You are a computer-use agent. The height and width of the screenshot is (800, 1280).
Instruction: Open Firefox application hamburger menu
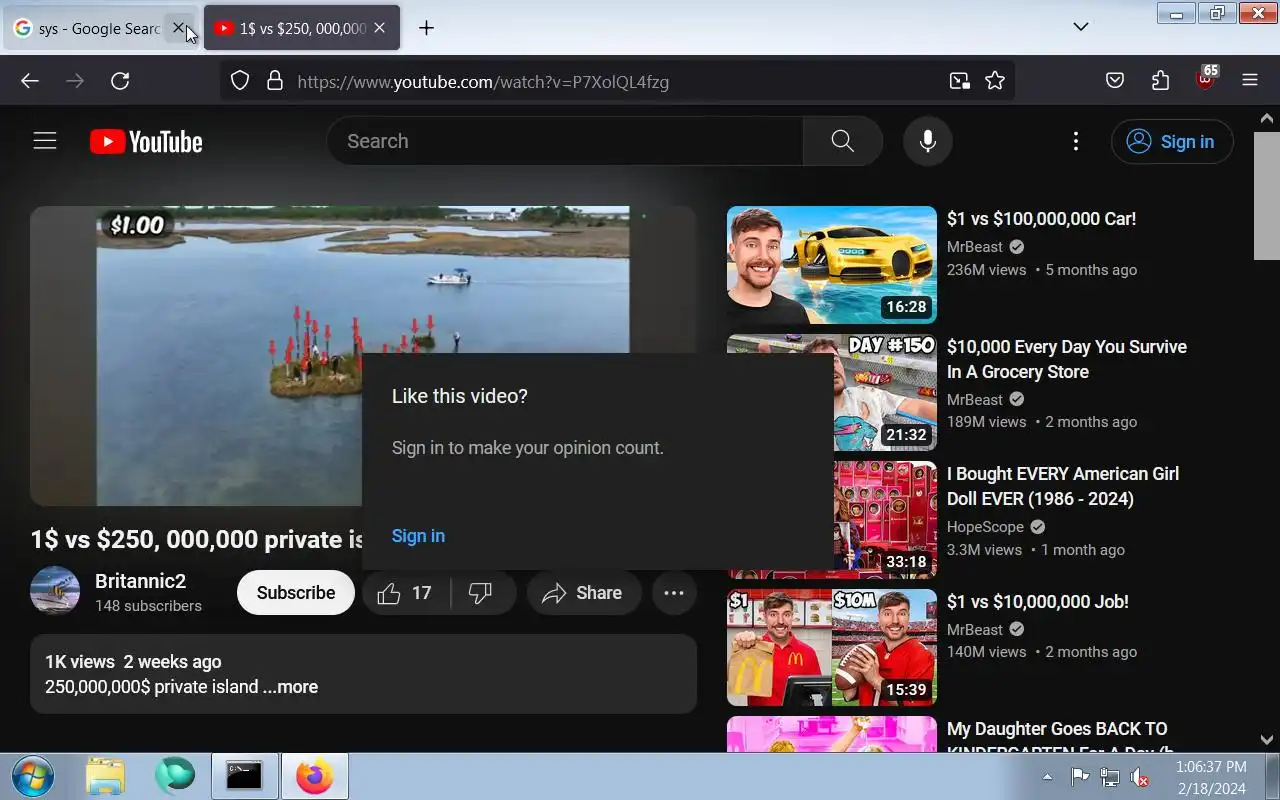coord(1250,81)
